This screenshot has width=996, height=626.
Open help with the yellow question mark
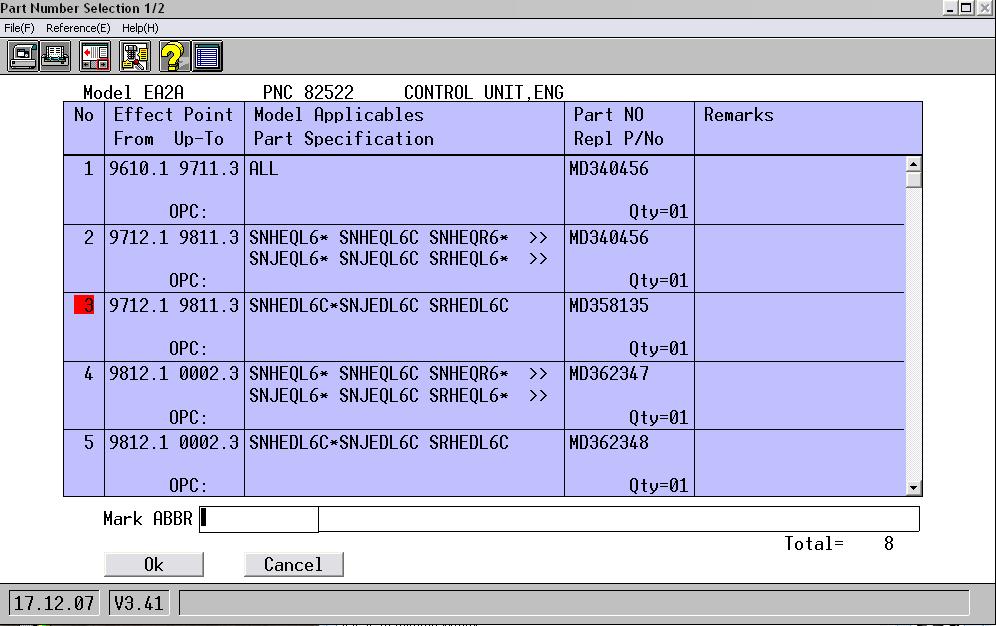(172, 56)
